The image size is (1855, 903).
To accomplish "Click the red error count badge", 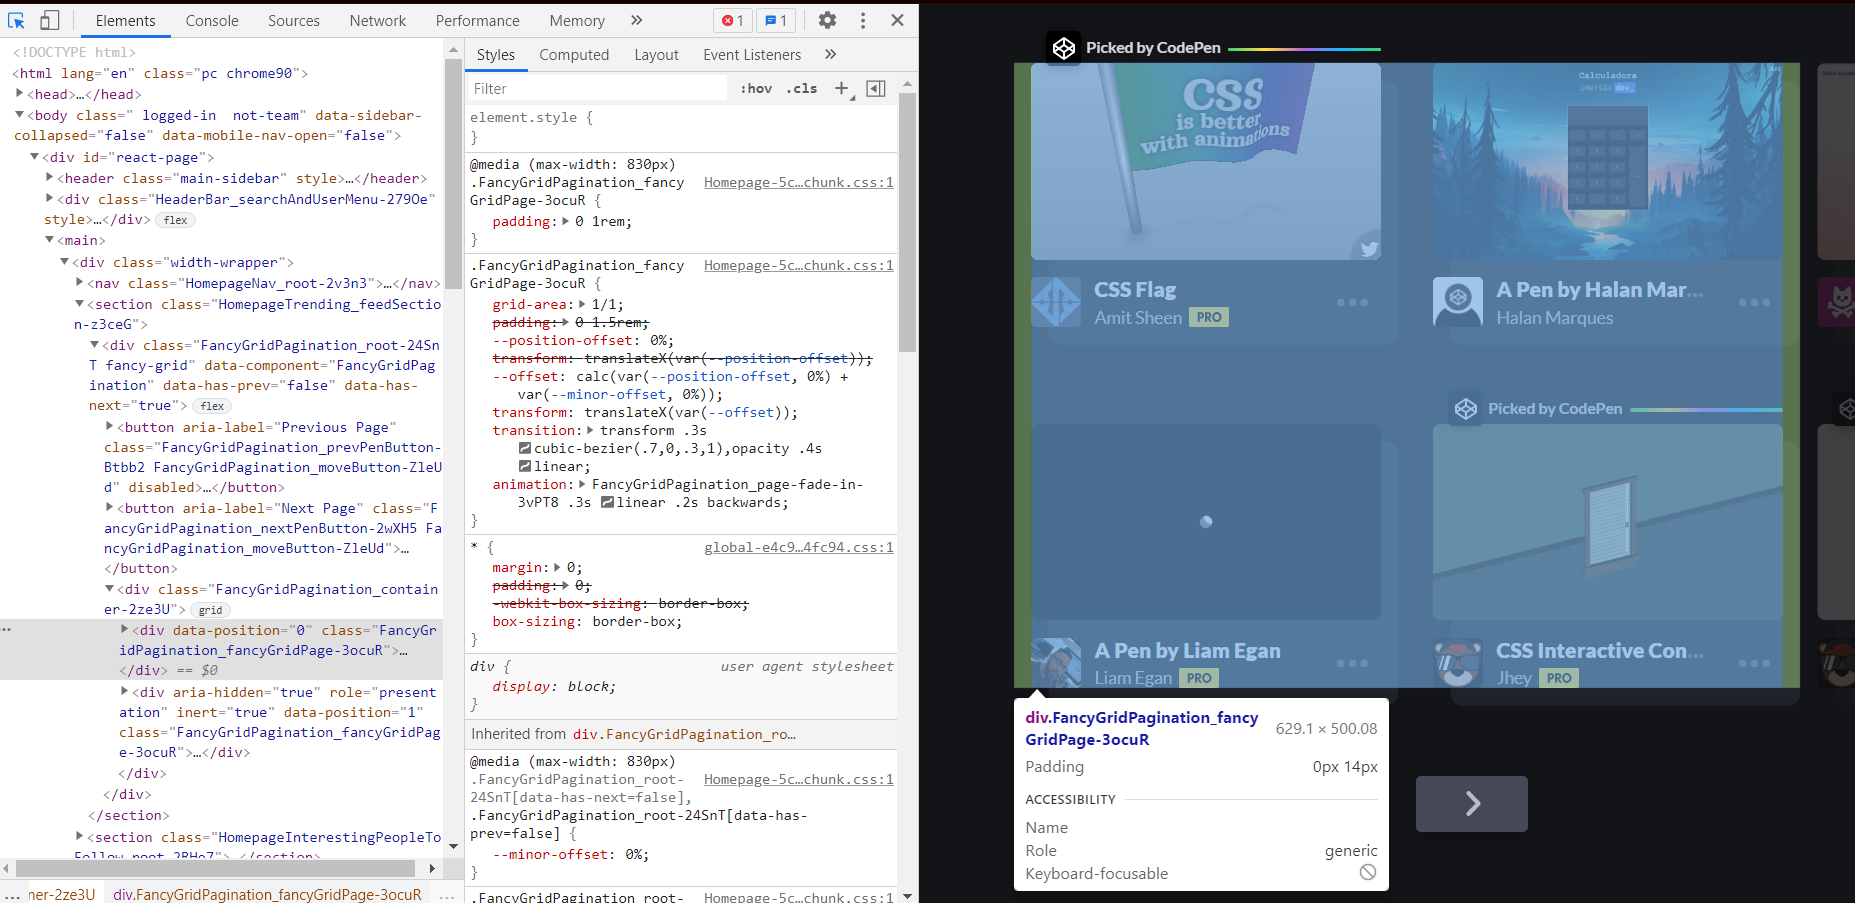I will click(x=733, y=20).
